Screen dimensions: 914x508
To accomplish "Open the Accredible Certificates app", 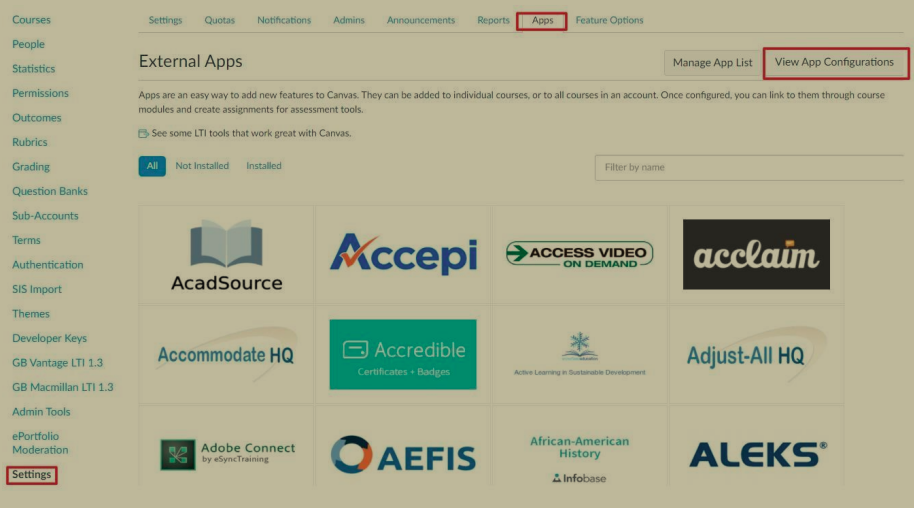I will tap(403, 355).
